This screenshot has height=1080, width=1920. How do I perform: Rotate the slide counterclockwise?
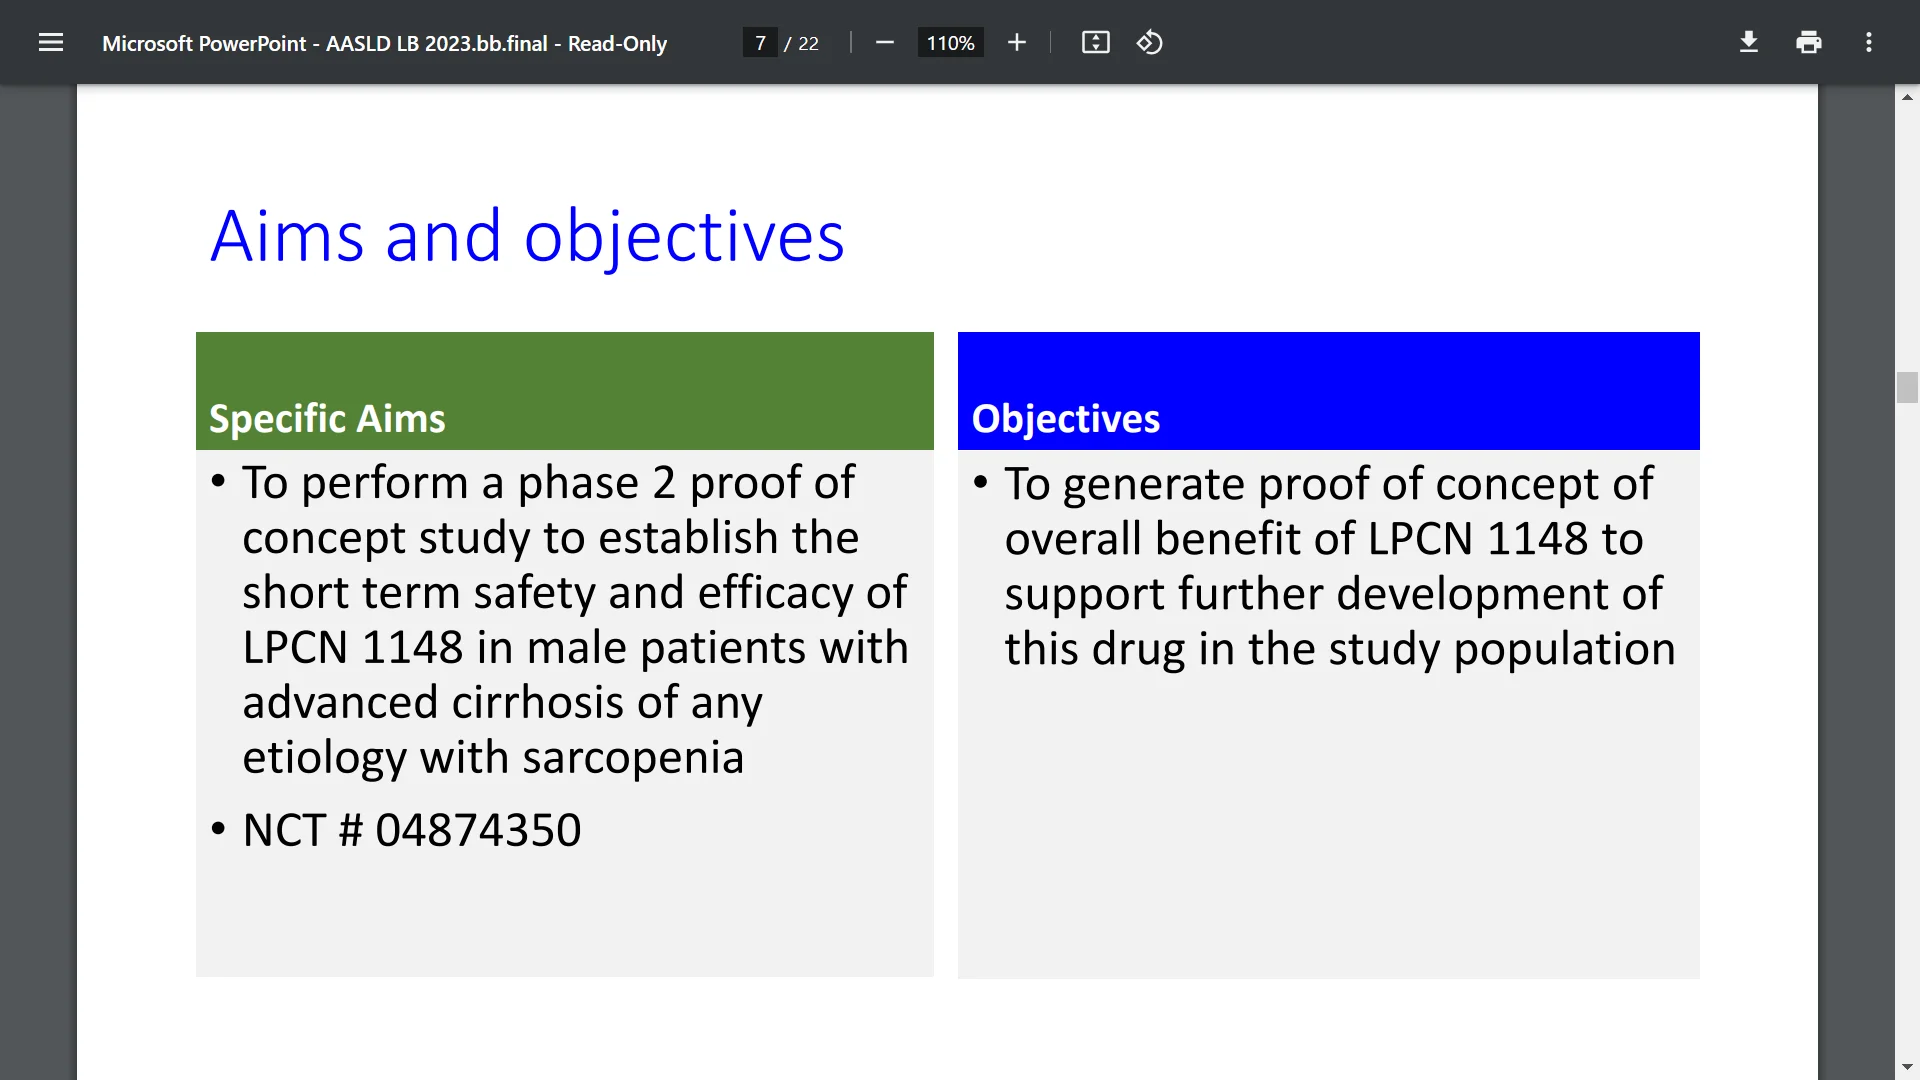coord(1149,42)
